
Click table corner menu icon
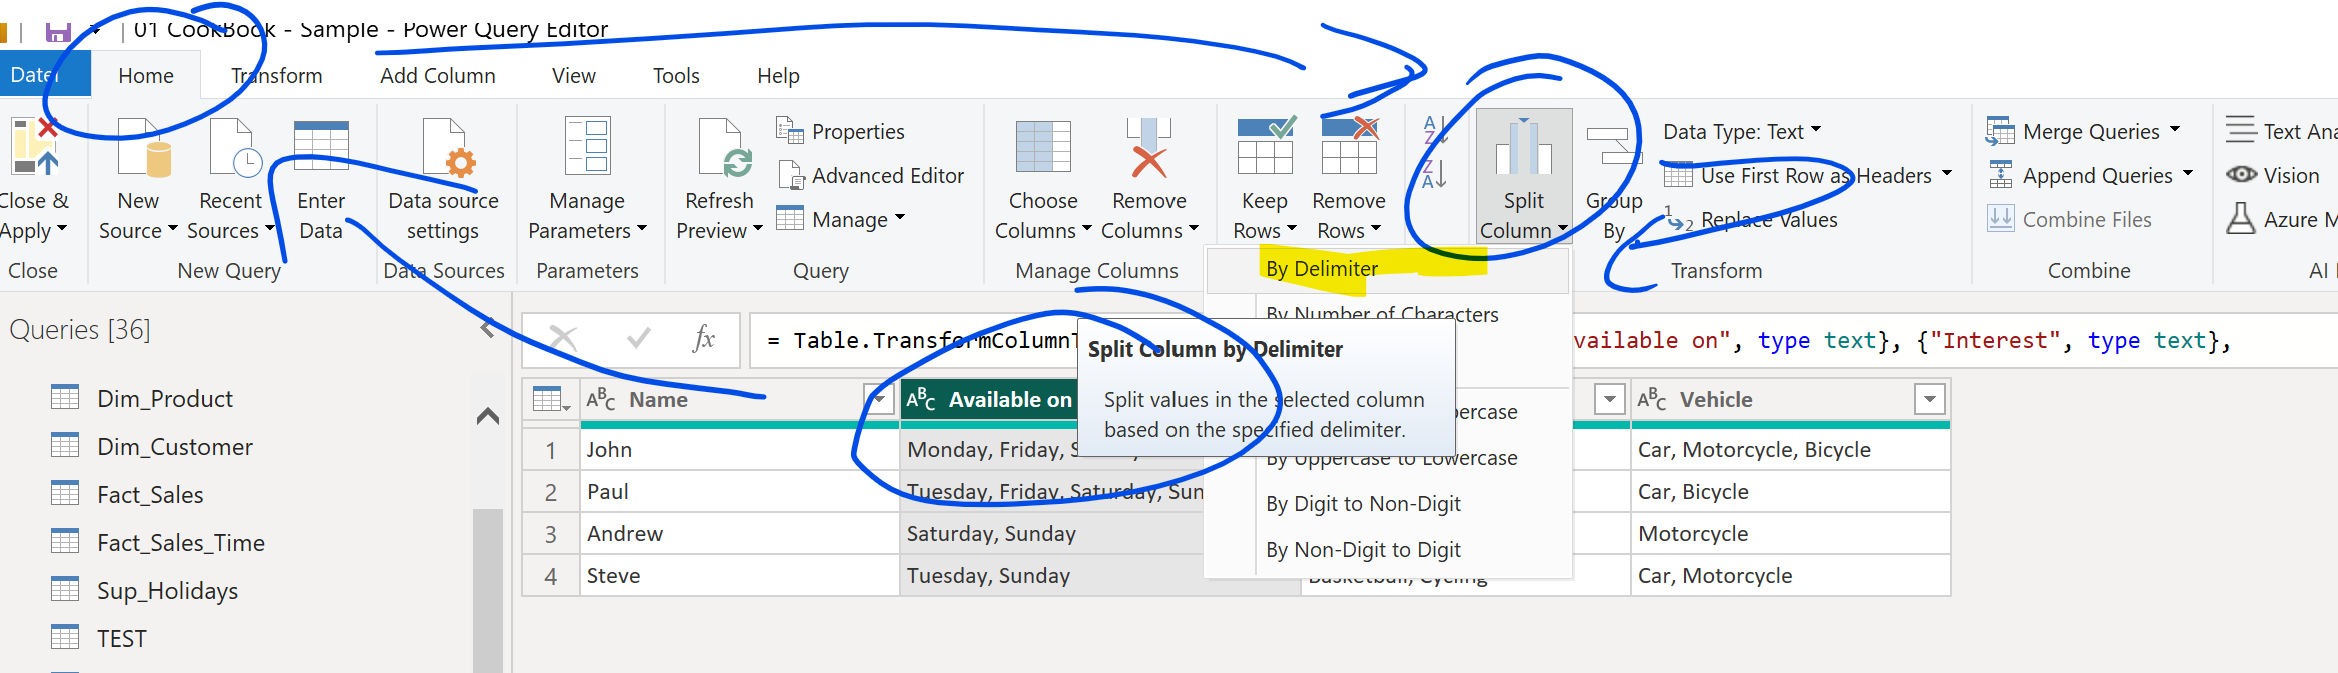pos(551,400)
